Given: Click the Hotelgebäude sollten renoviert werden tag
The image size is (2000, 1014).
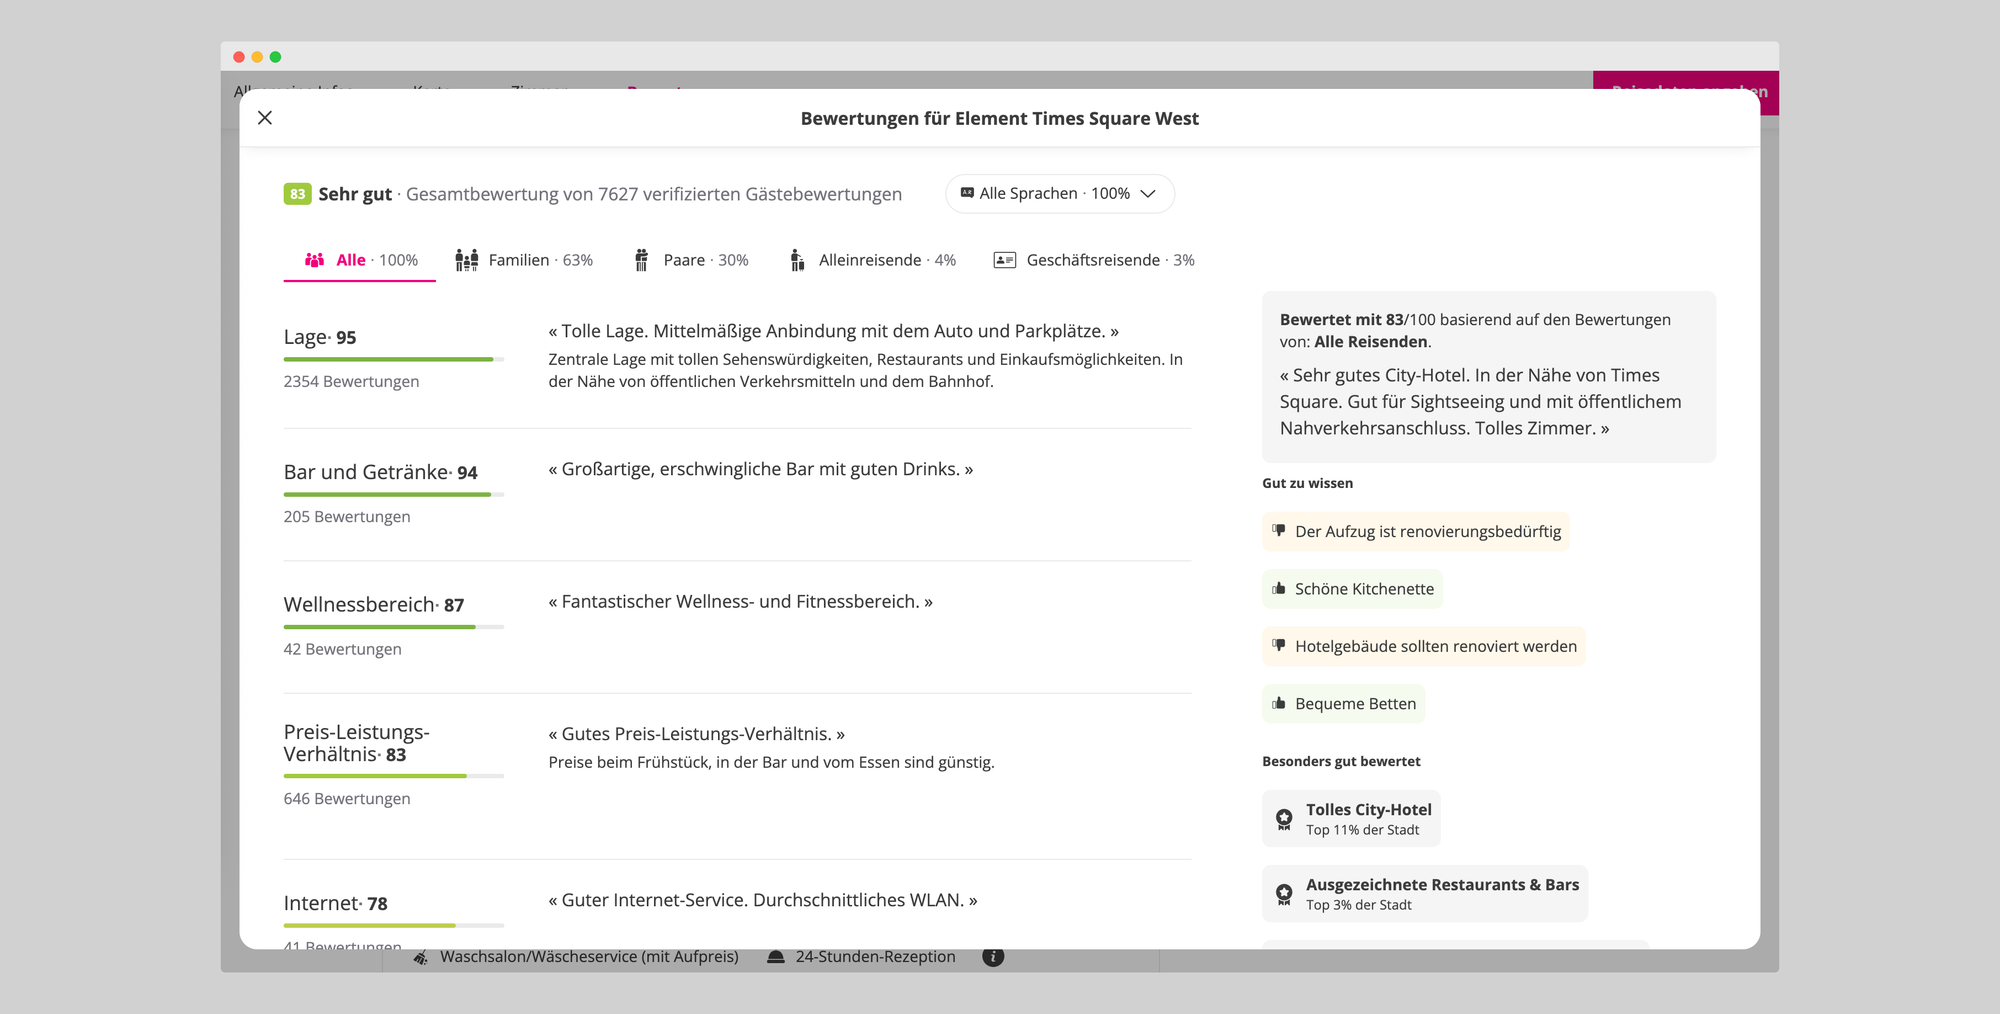Looking at the screenshot, I should tap(1424, 647).
